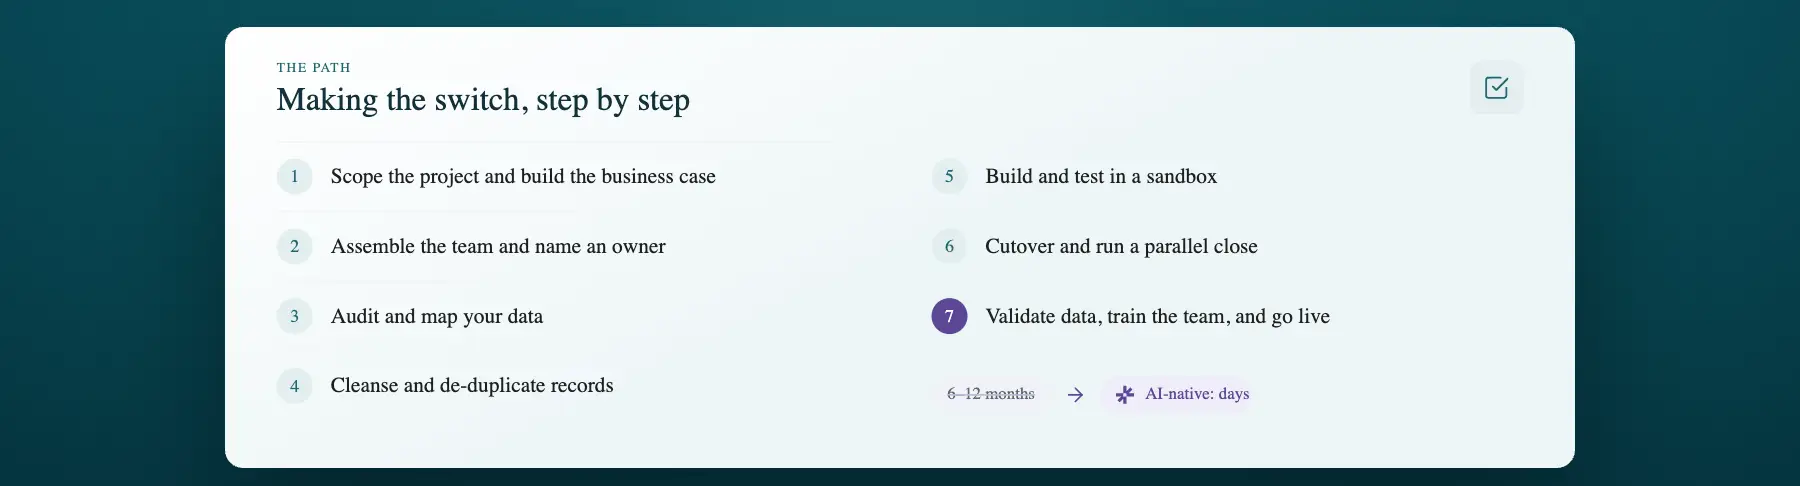Image resolution: width=1800 pixels, height=486 pixels.
Task: Select 'Build and test in a sandbox'
Action: pos(1101,177)
